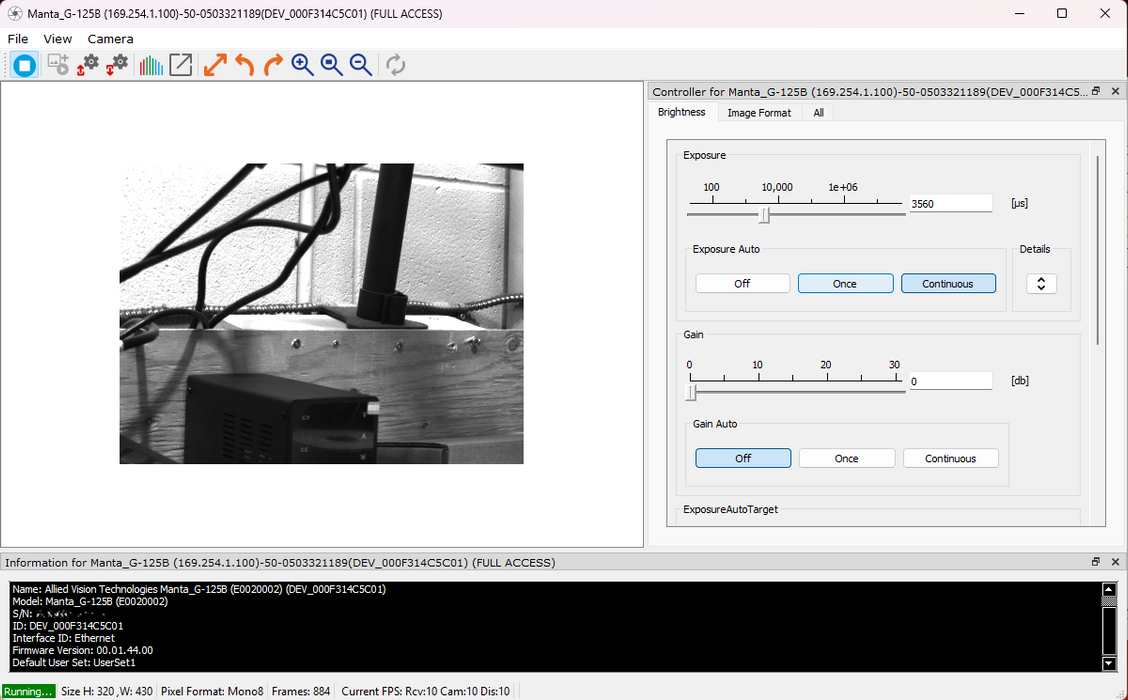The image size is (1128, 700).
Task: Set Exposure Auto to Off
Action: pyautogui.click(x=742, y=284)
